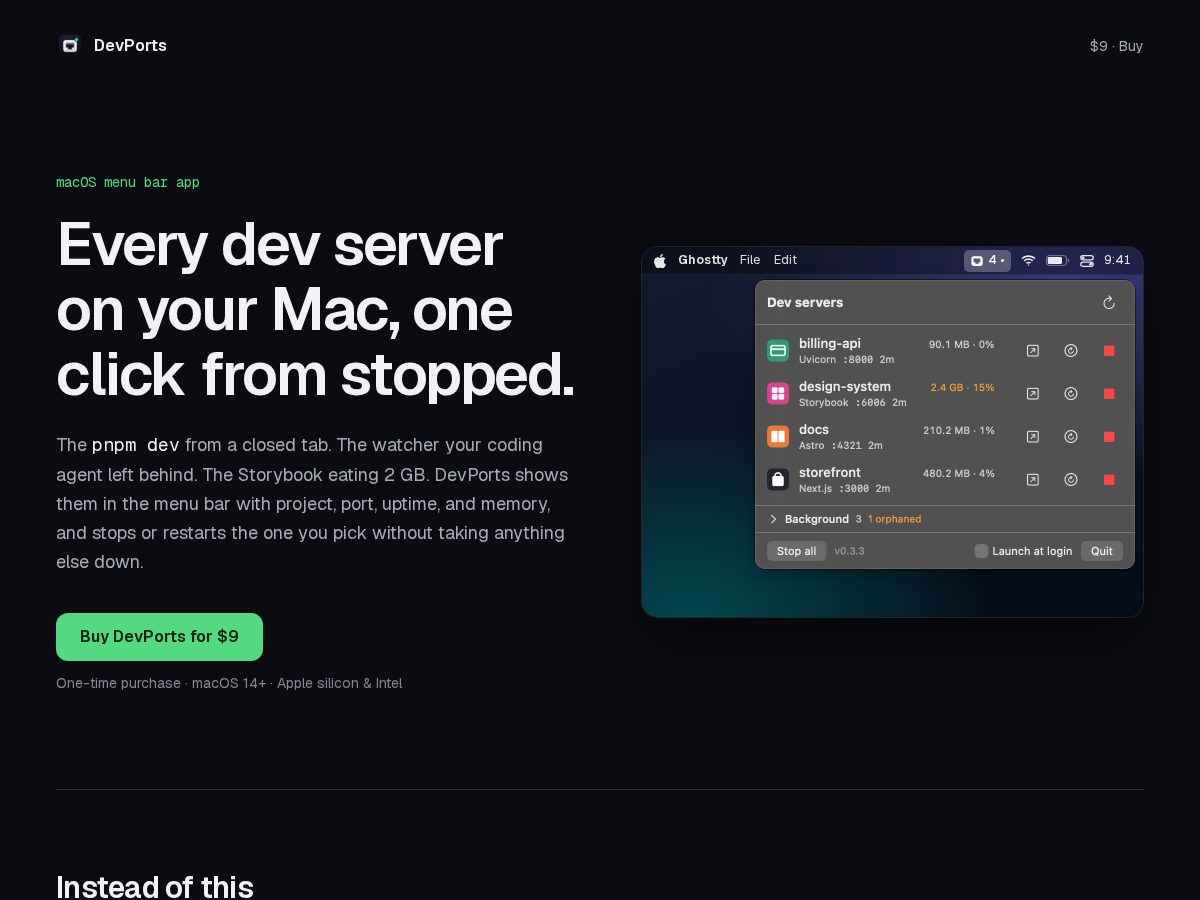Stop the design-system server
Image resolution: width=1200 pixels, height=900 pixels.
point(1109,393)
